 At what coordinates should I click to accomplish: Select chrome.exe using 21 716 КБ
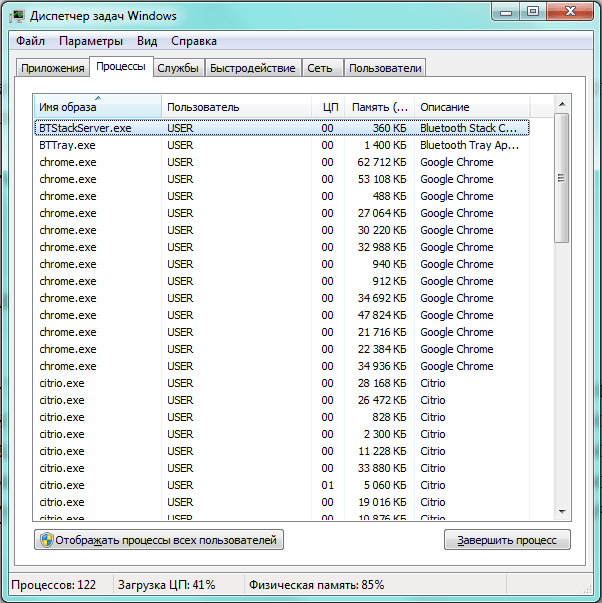click(282, 331)
